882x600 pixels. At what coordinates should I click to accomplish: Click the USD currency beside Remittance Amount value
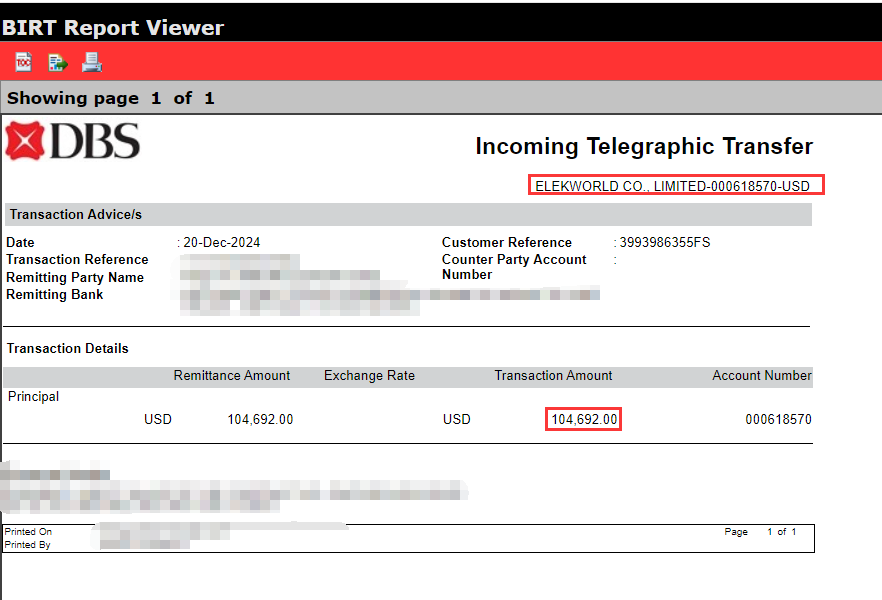(158, 419)
